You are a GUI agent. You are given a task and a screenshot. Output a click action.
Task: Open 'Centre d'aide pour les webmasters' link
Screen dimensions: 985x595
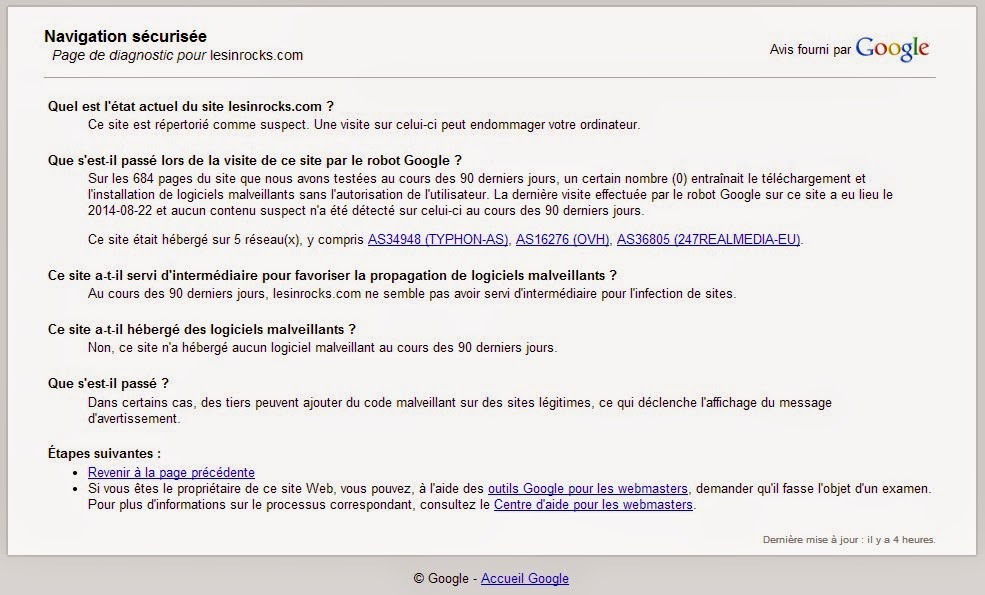[x=593, y=505]
